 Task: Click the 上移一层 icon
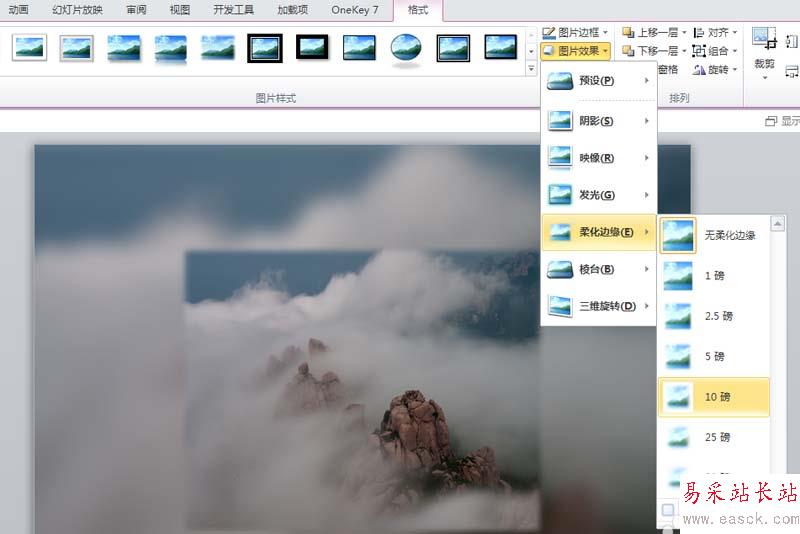[628, 33]
